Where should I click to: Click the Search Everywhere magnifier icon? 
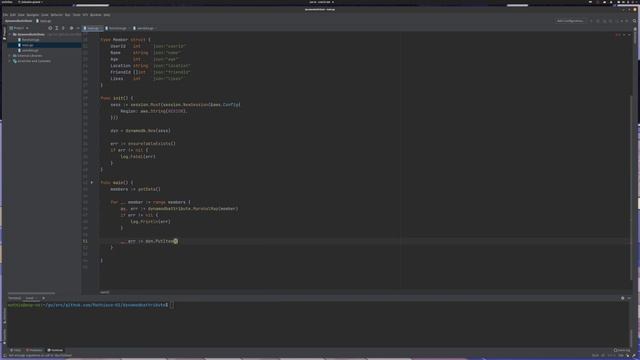(x=634, y=21)
